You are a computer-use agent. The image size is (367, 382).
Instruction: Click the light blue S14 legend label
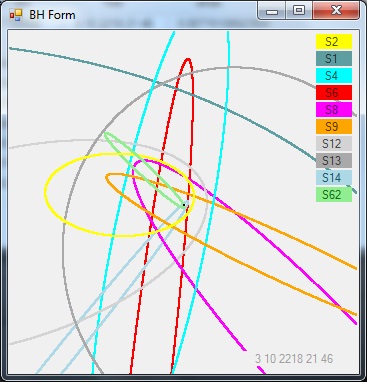coord(334,178)
